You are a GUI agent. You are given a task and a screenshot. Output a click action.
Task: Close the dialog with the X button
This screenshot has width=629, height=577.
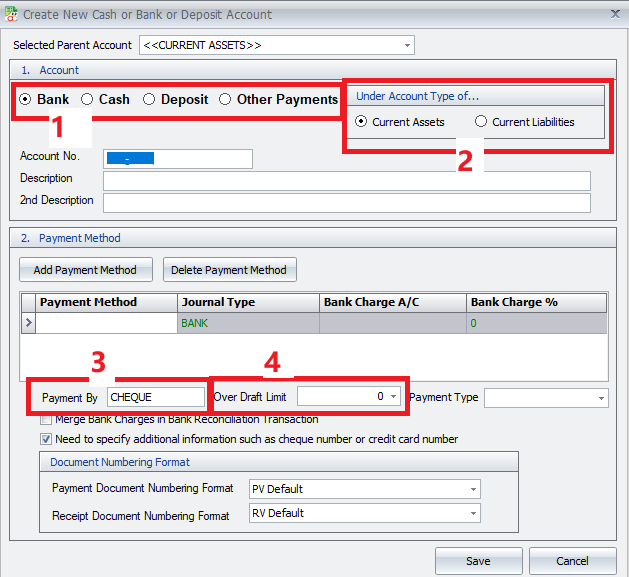[x=612, y=14]
